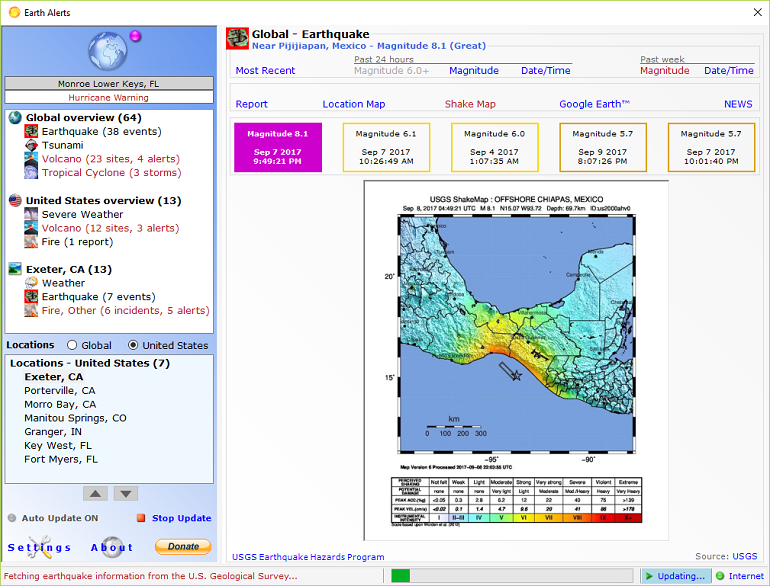
Task: Select Manitou Springs, CO location
Action: pyautogui.click(x=75, y=418)
